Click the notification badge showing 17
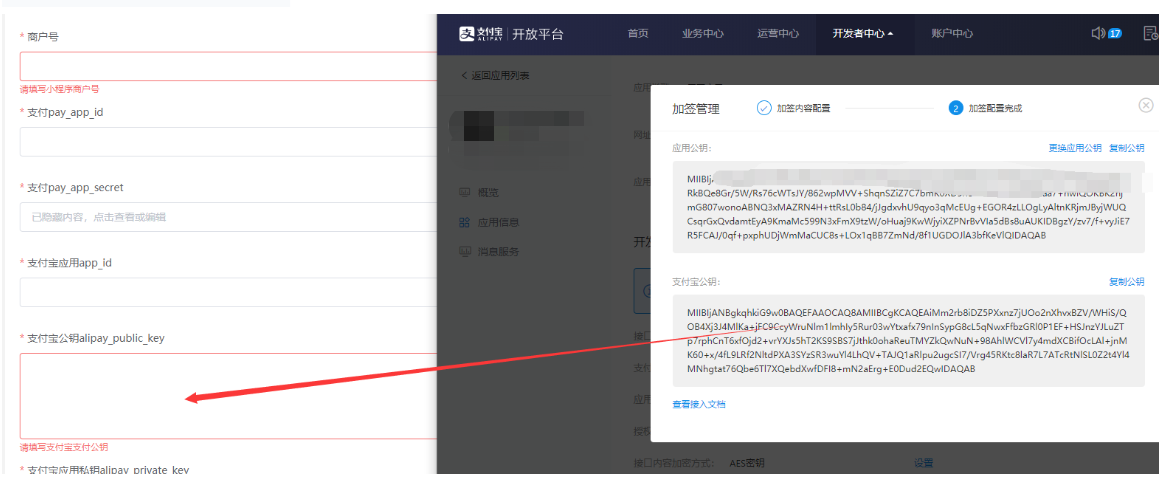This screenshot has width=1159, height=483. 1115,33
